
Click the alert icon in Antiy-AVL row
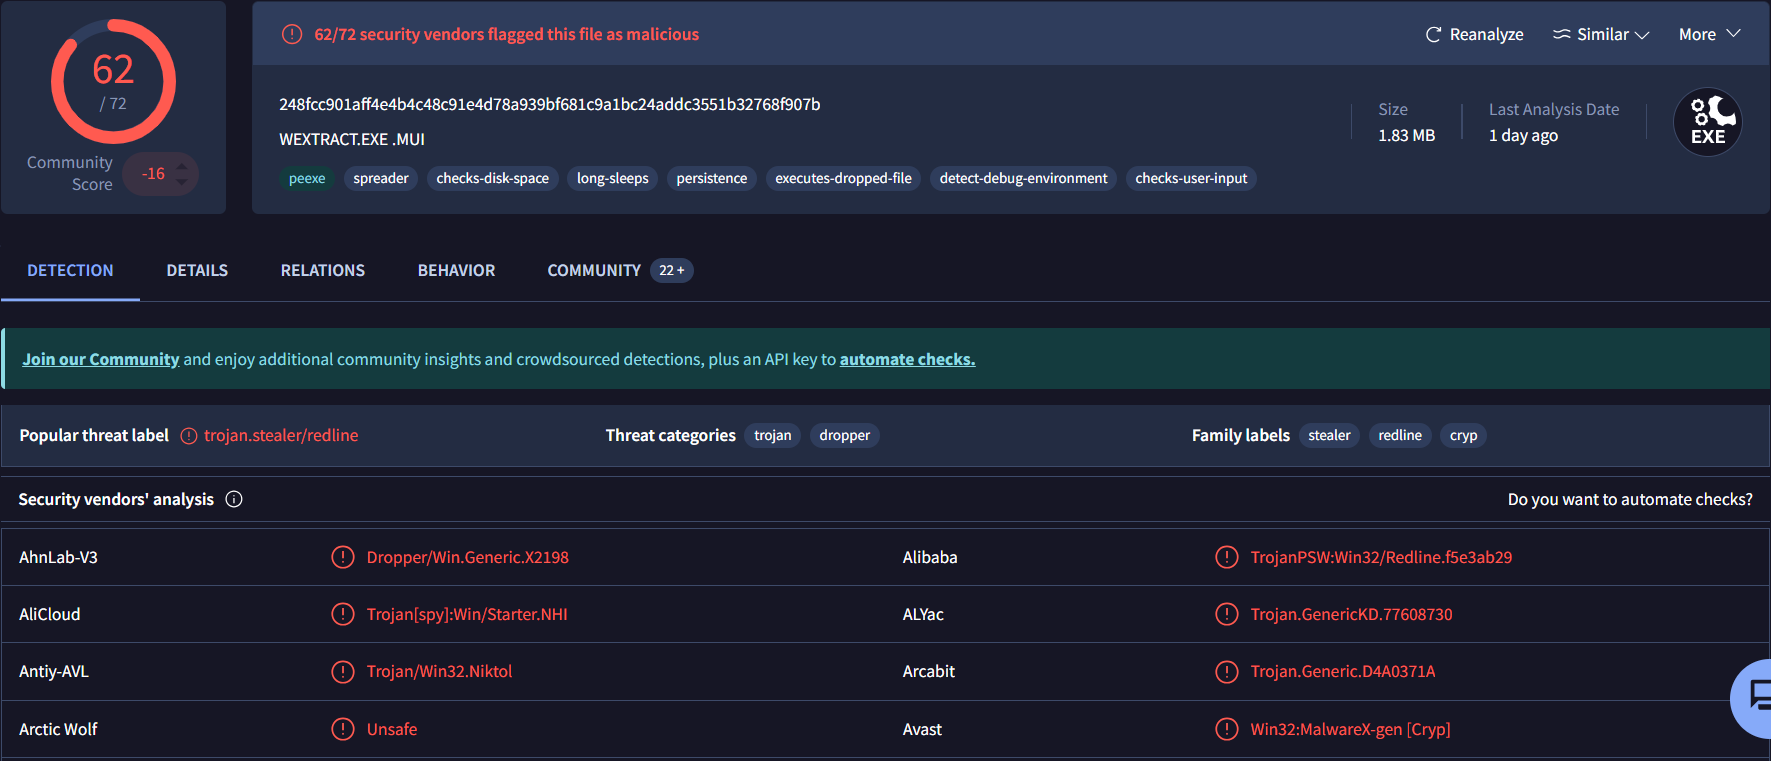(x=343, y=671)
